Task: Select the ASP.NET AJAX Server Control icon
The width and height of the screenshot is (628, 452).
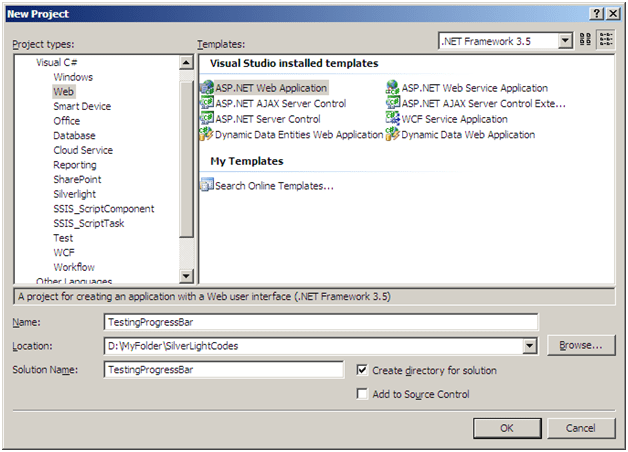Action: (x=207, y=103)
